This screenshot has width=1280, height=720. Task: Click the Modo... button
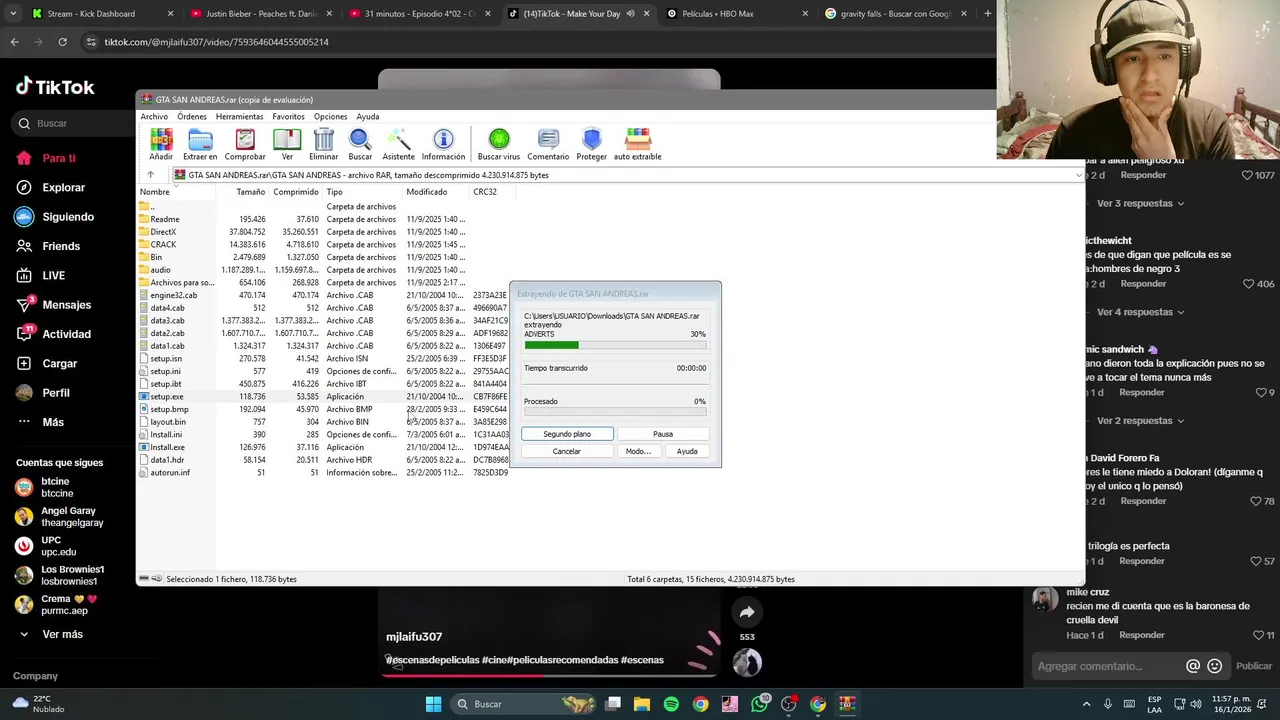click(x=638, y=451)
